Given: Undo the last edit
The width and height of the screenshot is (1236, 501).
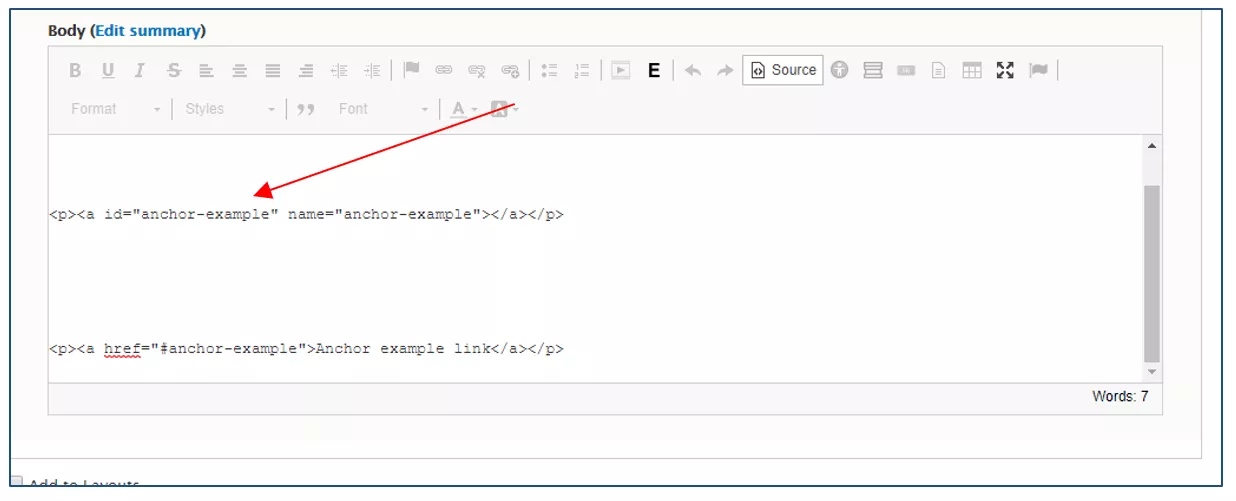Looking at the screenshot, I should pos(693,70).
